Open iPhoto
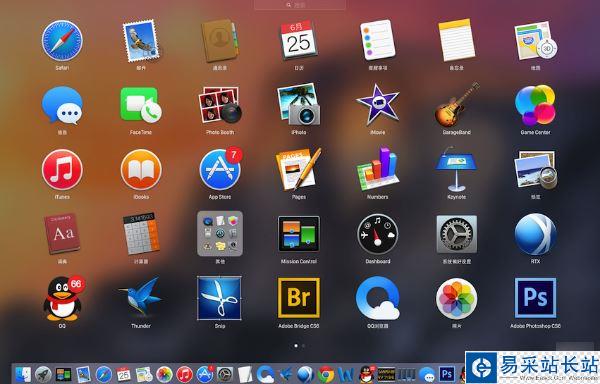This screenshot has height=384, width=600. click(x=299, y=105)
